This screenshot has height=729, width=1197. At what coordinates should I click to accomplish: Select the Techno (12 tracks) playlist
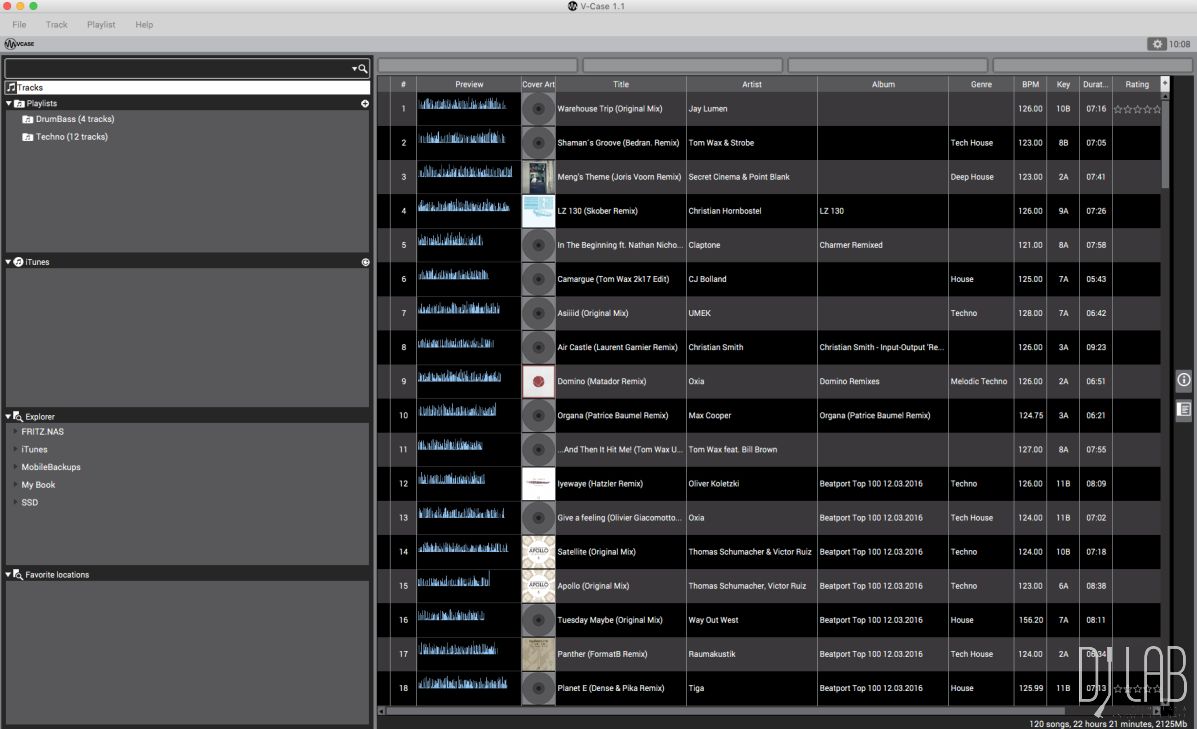pos(71,137)
